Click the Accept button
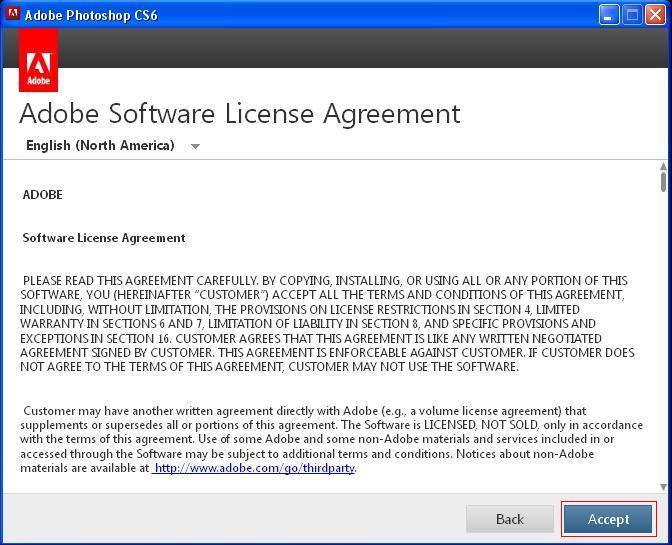The image size is (672, 545). tap(608, 519)
